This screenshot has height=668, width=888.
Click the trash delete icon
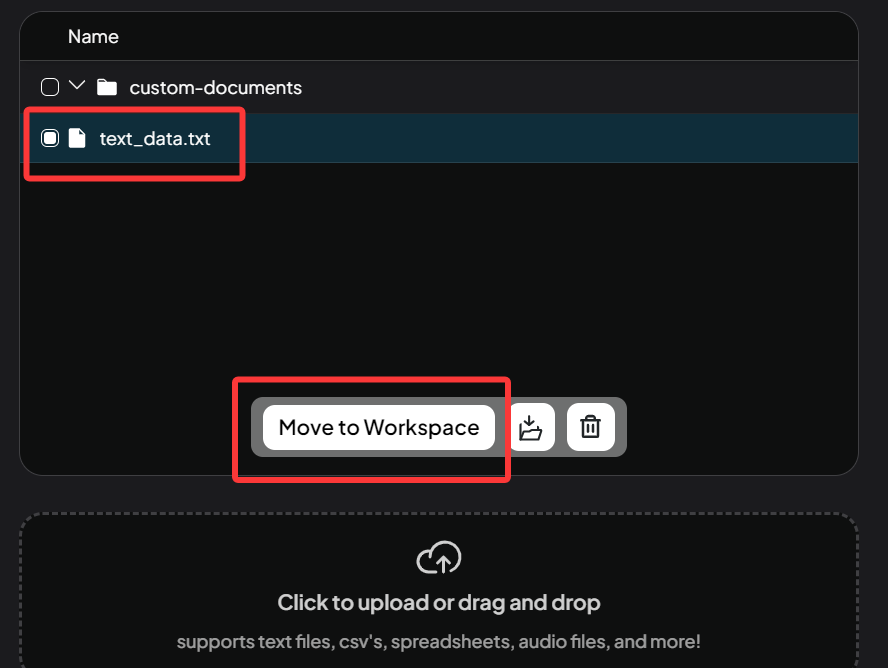coord(591,427)
